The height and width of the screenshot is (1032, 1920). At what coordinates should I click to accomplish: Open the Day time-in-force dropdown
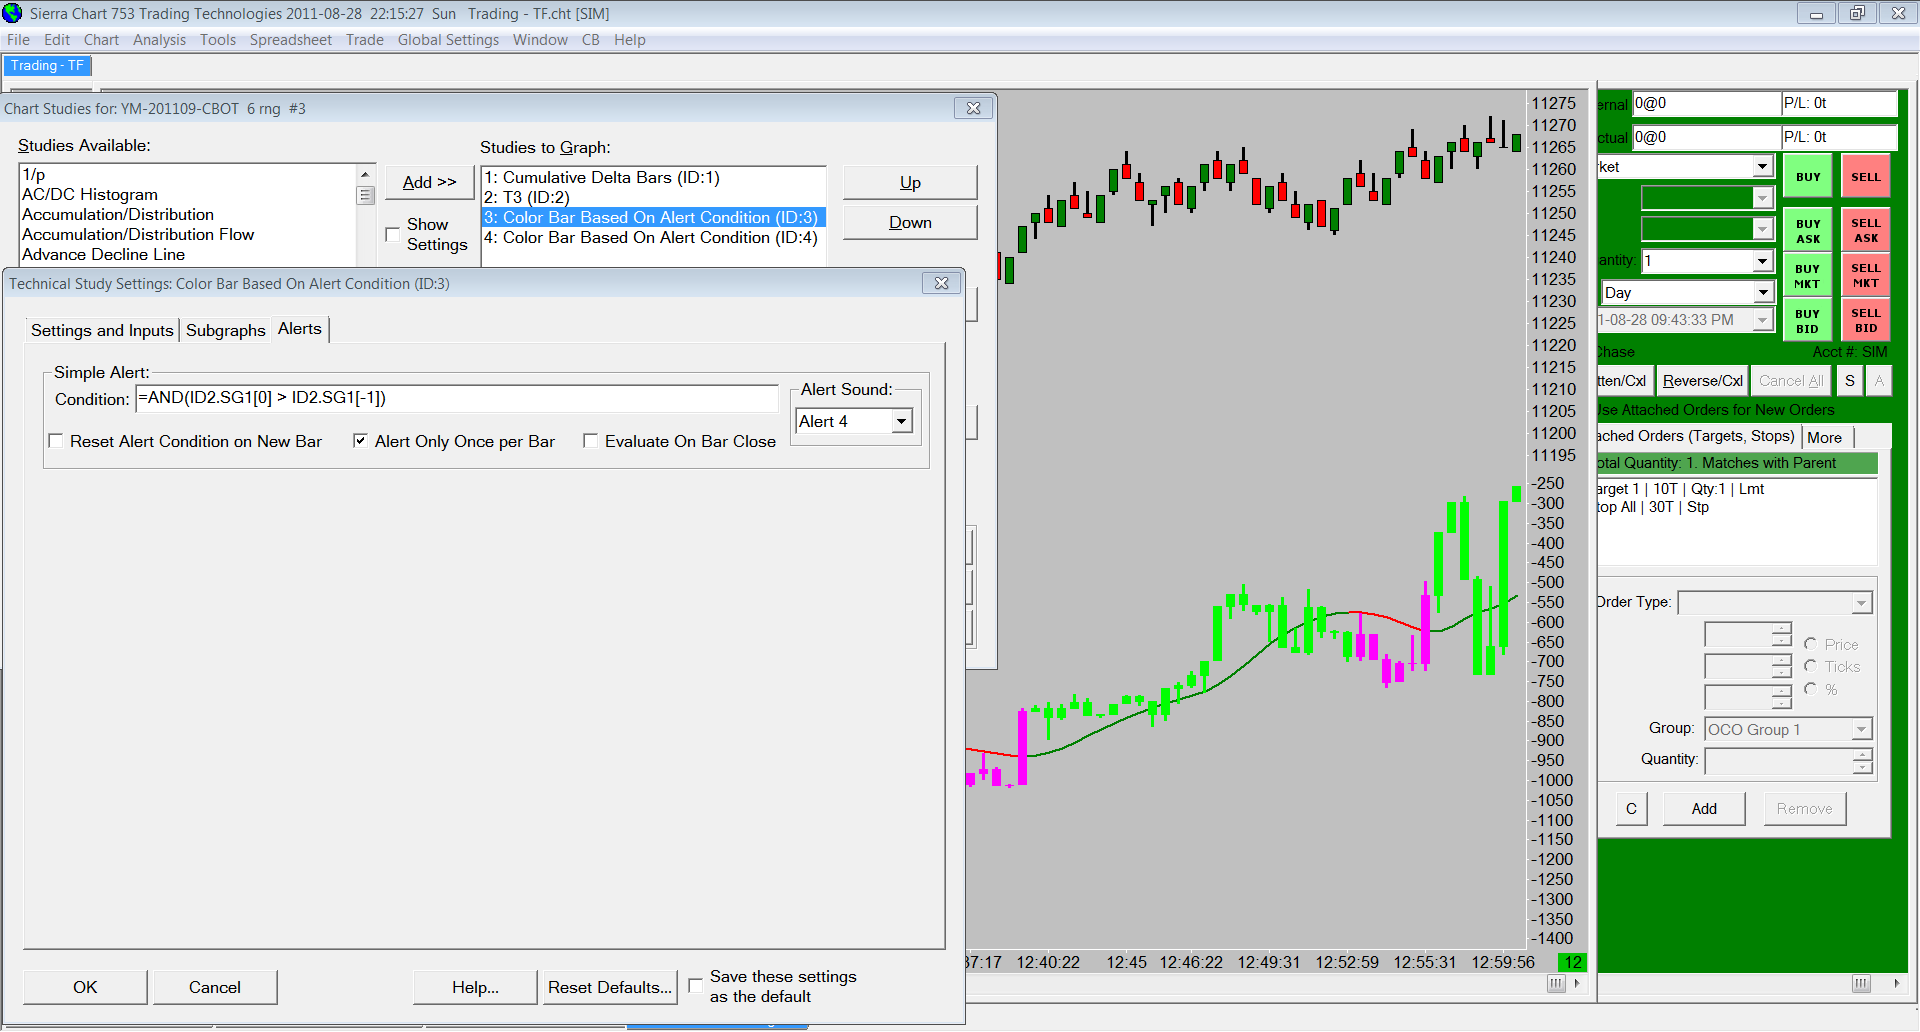click(x=1762, y=292)
